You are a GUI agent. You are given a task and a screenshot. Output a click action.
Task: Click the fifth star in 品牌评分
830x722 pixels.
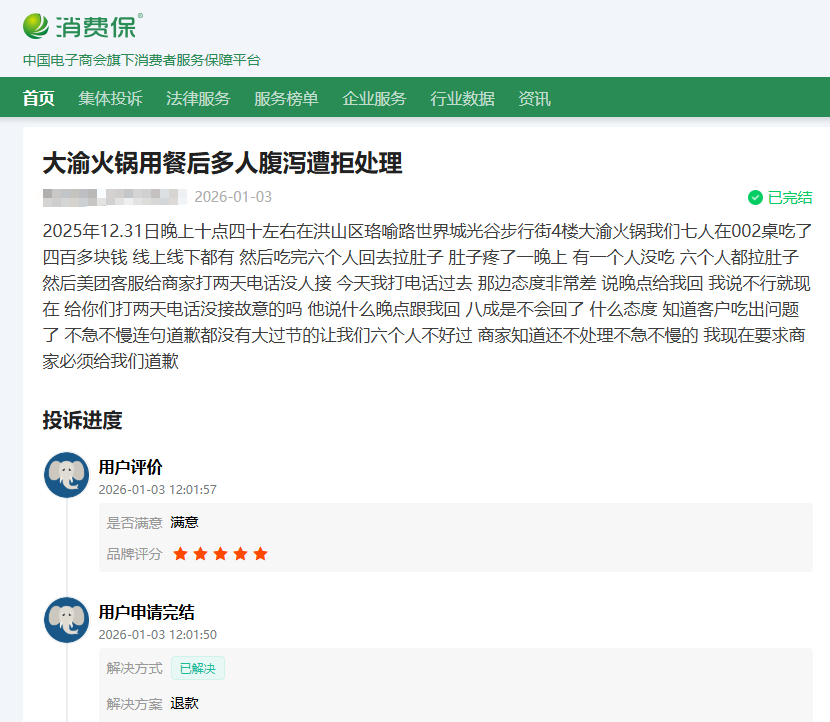260,554
